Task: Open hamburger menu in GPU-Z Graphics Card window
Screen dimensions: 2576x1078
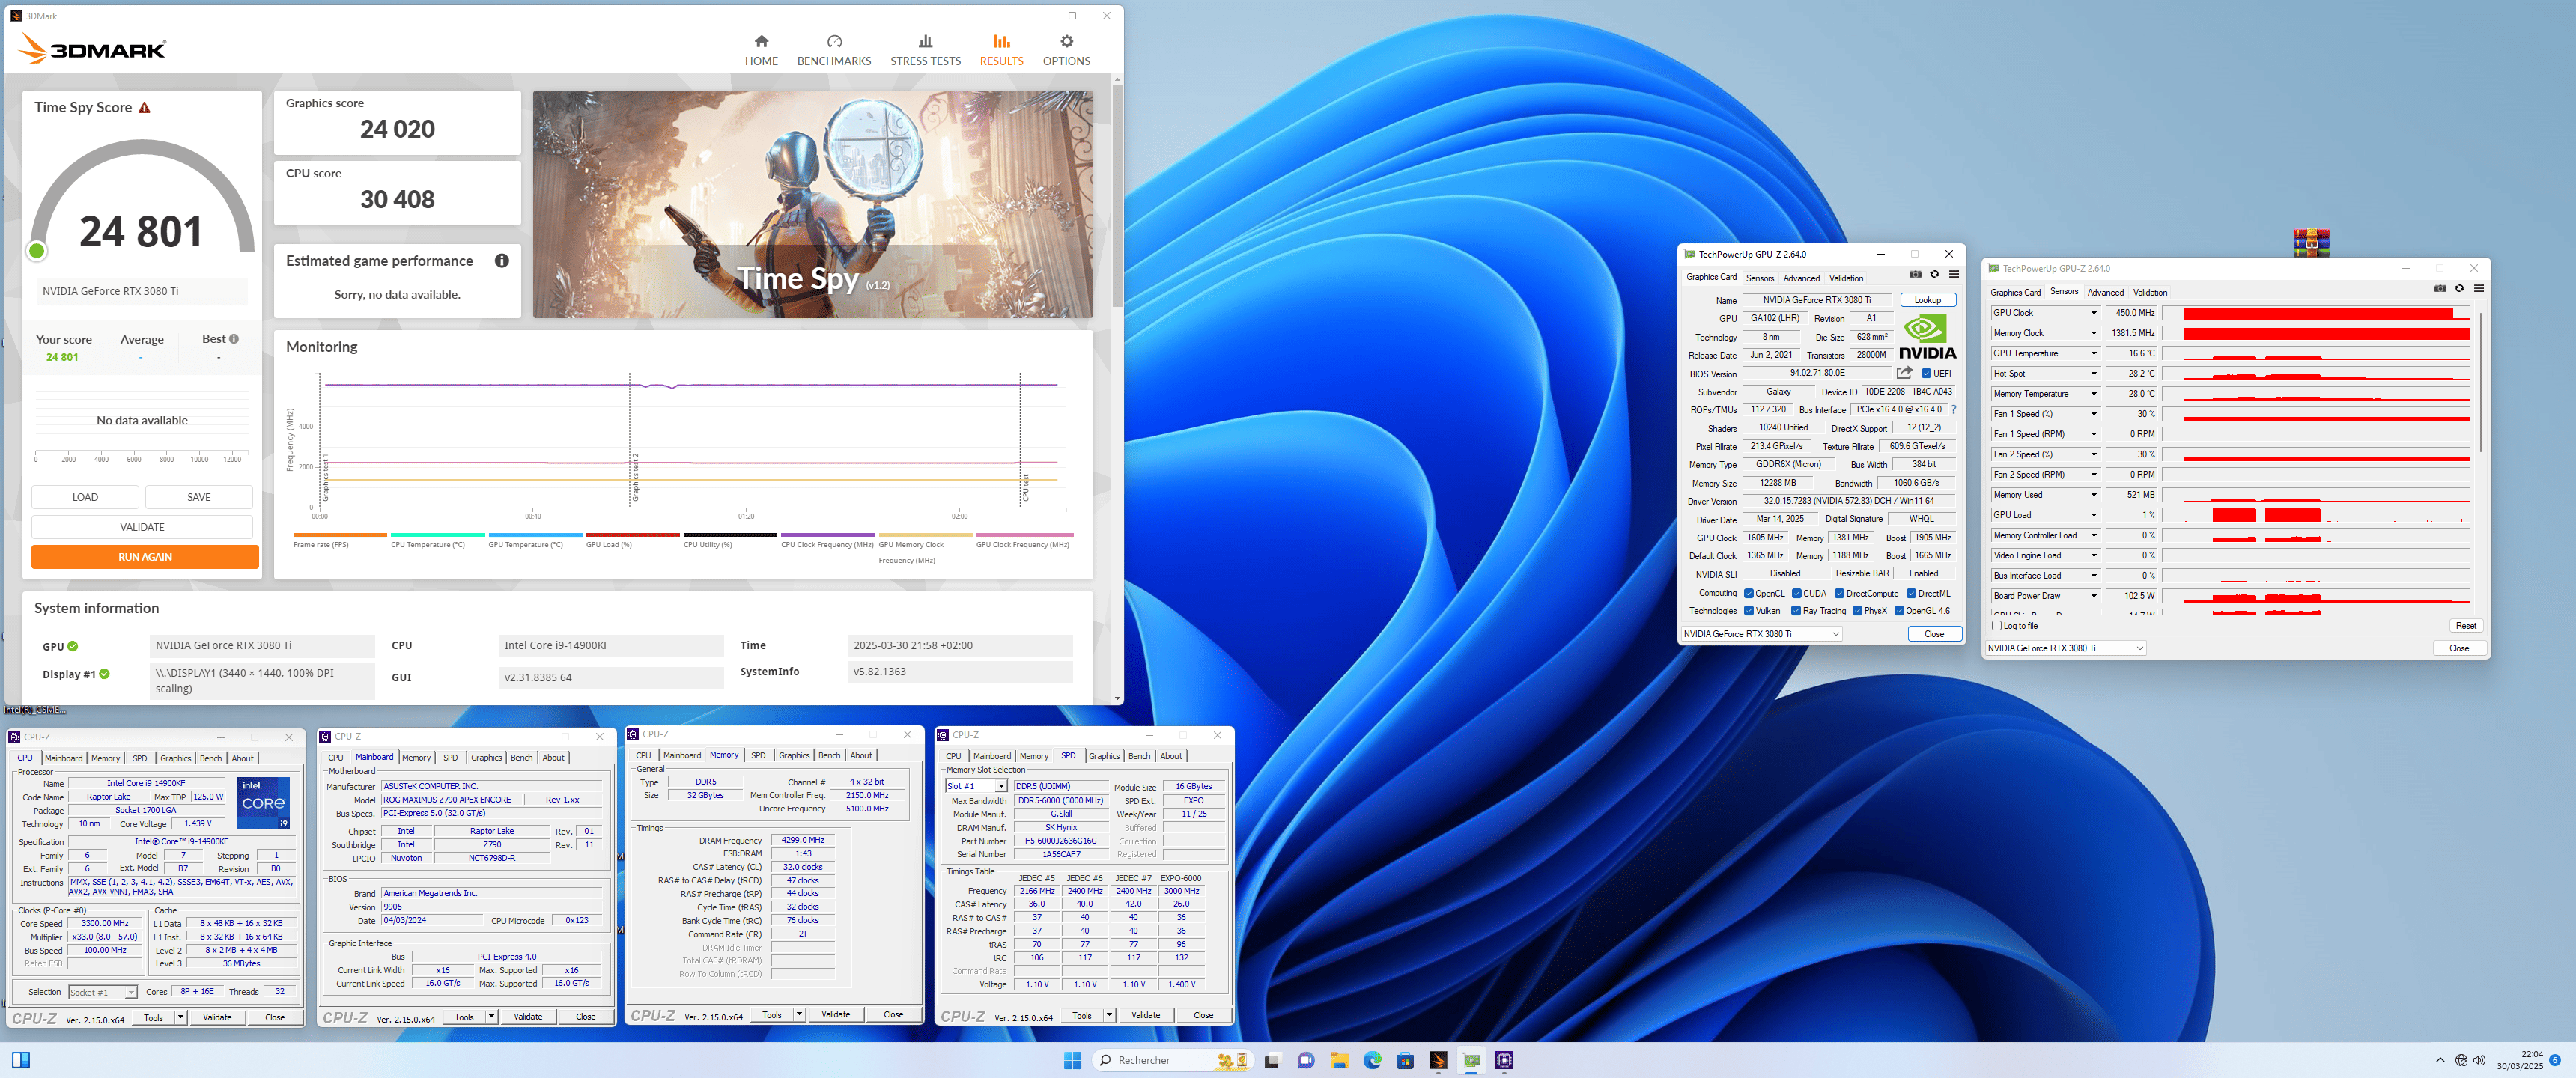Action: pyautogui.click(x=1953, y=275)
